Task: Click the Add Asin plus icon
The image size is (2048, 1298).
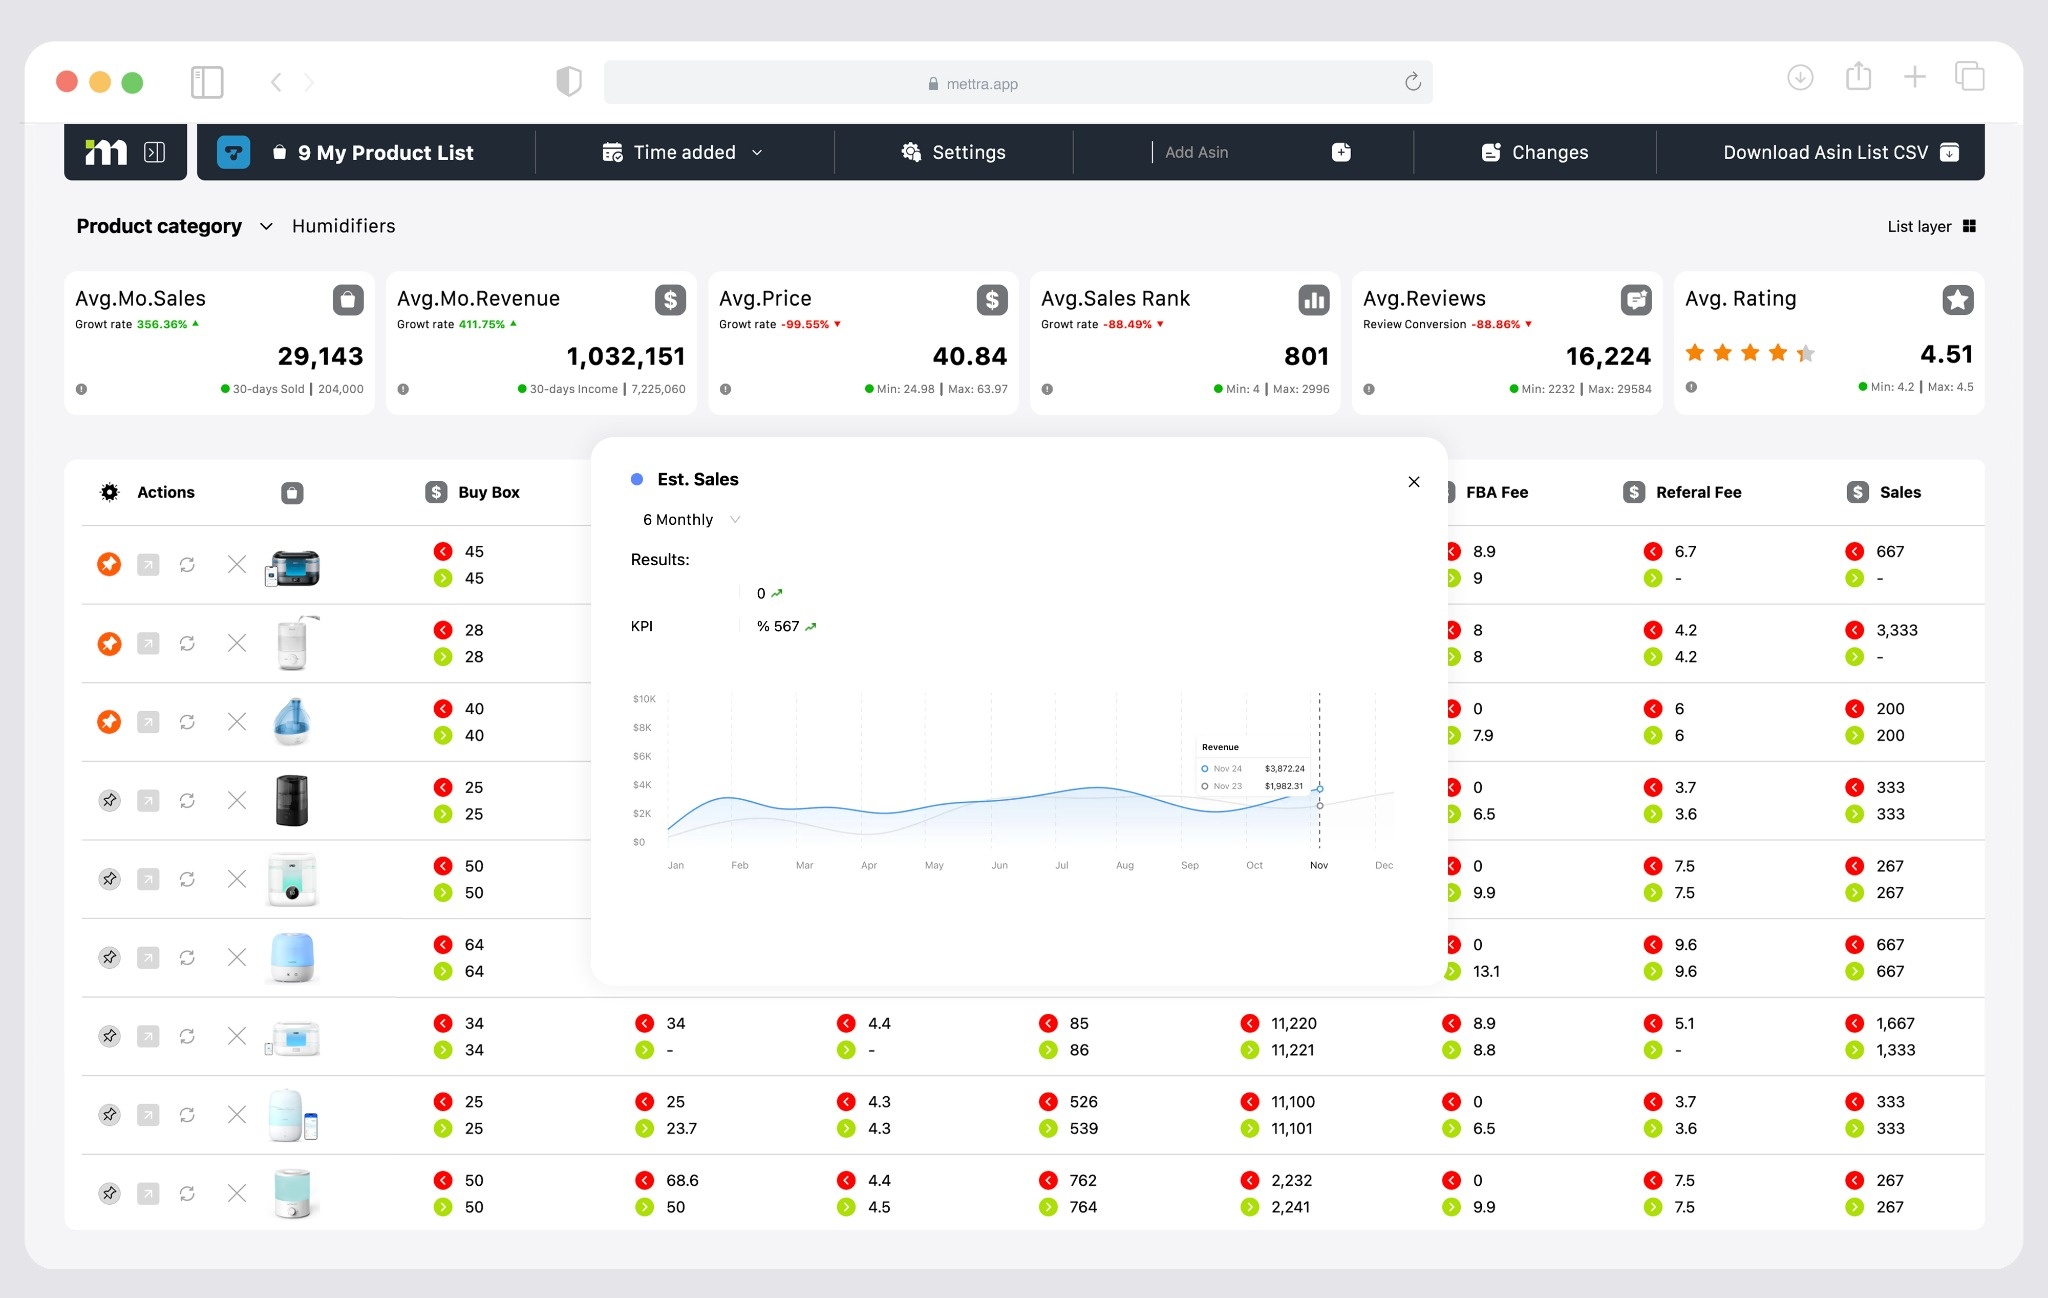Action: click(x=1341, y=152)
